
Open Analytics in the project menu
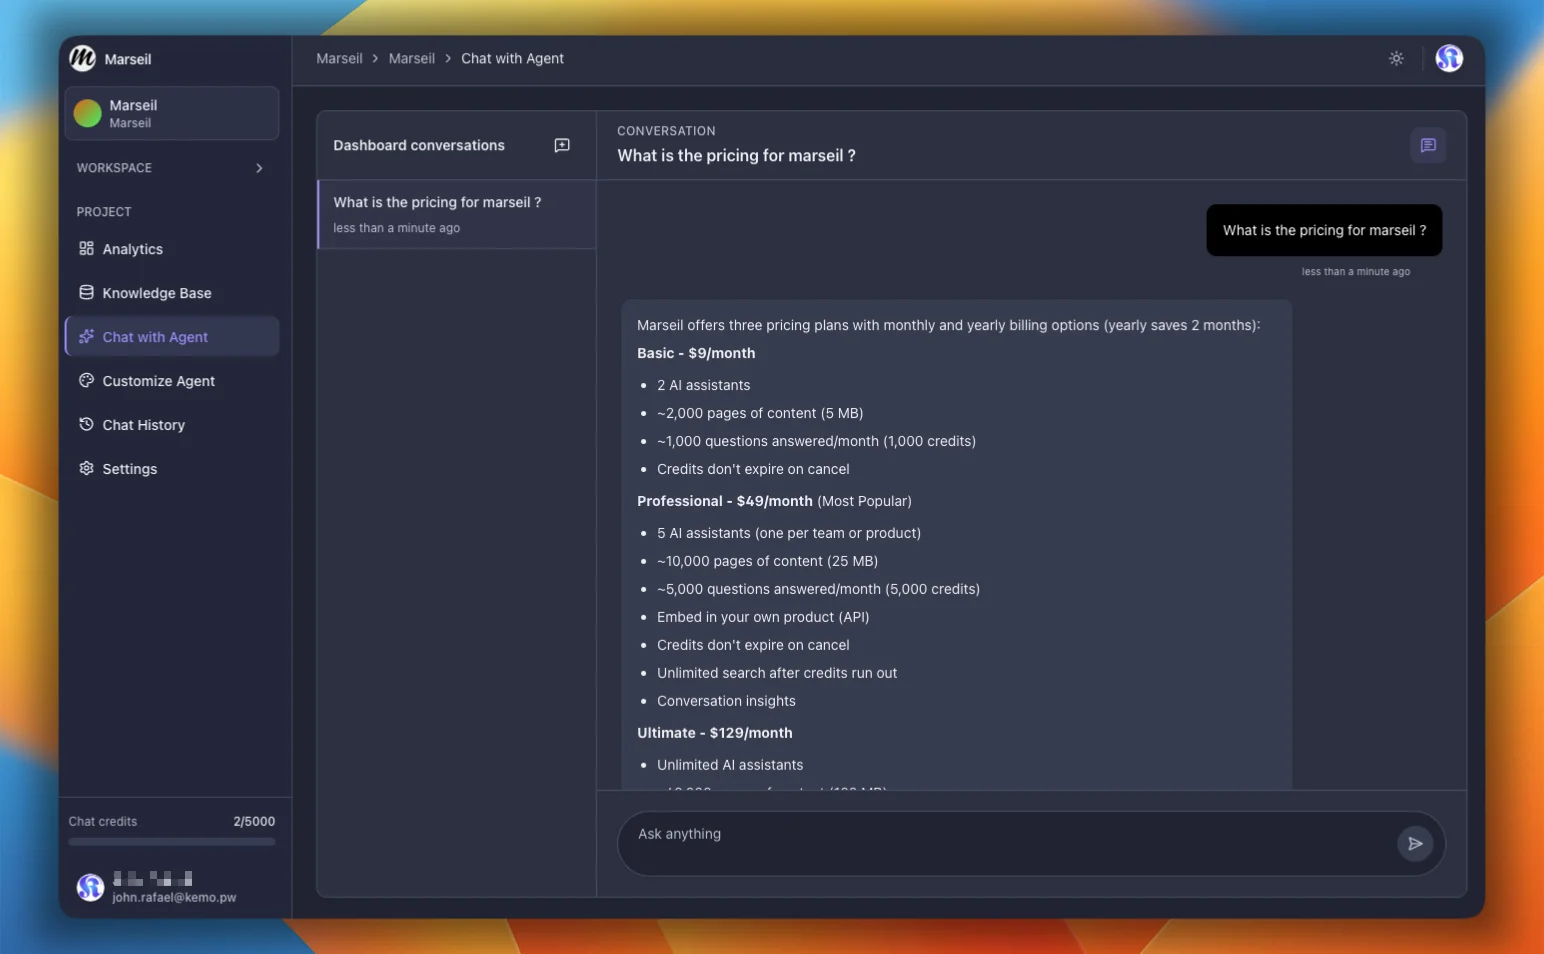(x=172, y=249)
